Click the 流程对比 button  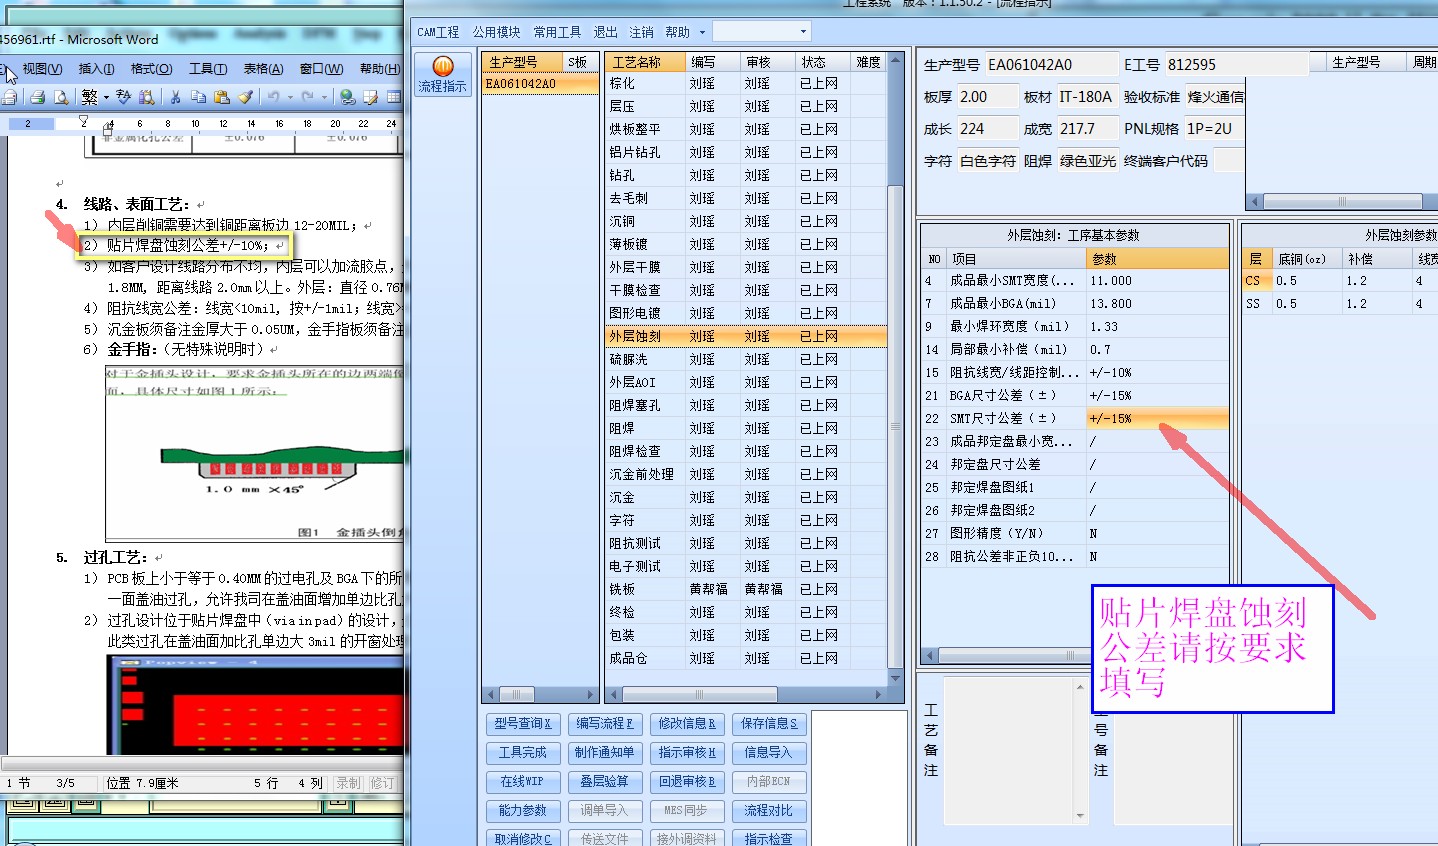click(768, 810)
